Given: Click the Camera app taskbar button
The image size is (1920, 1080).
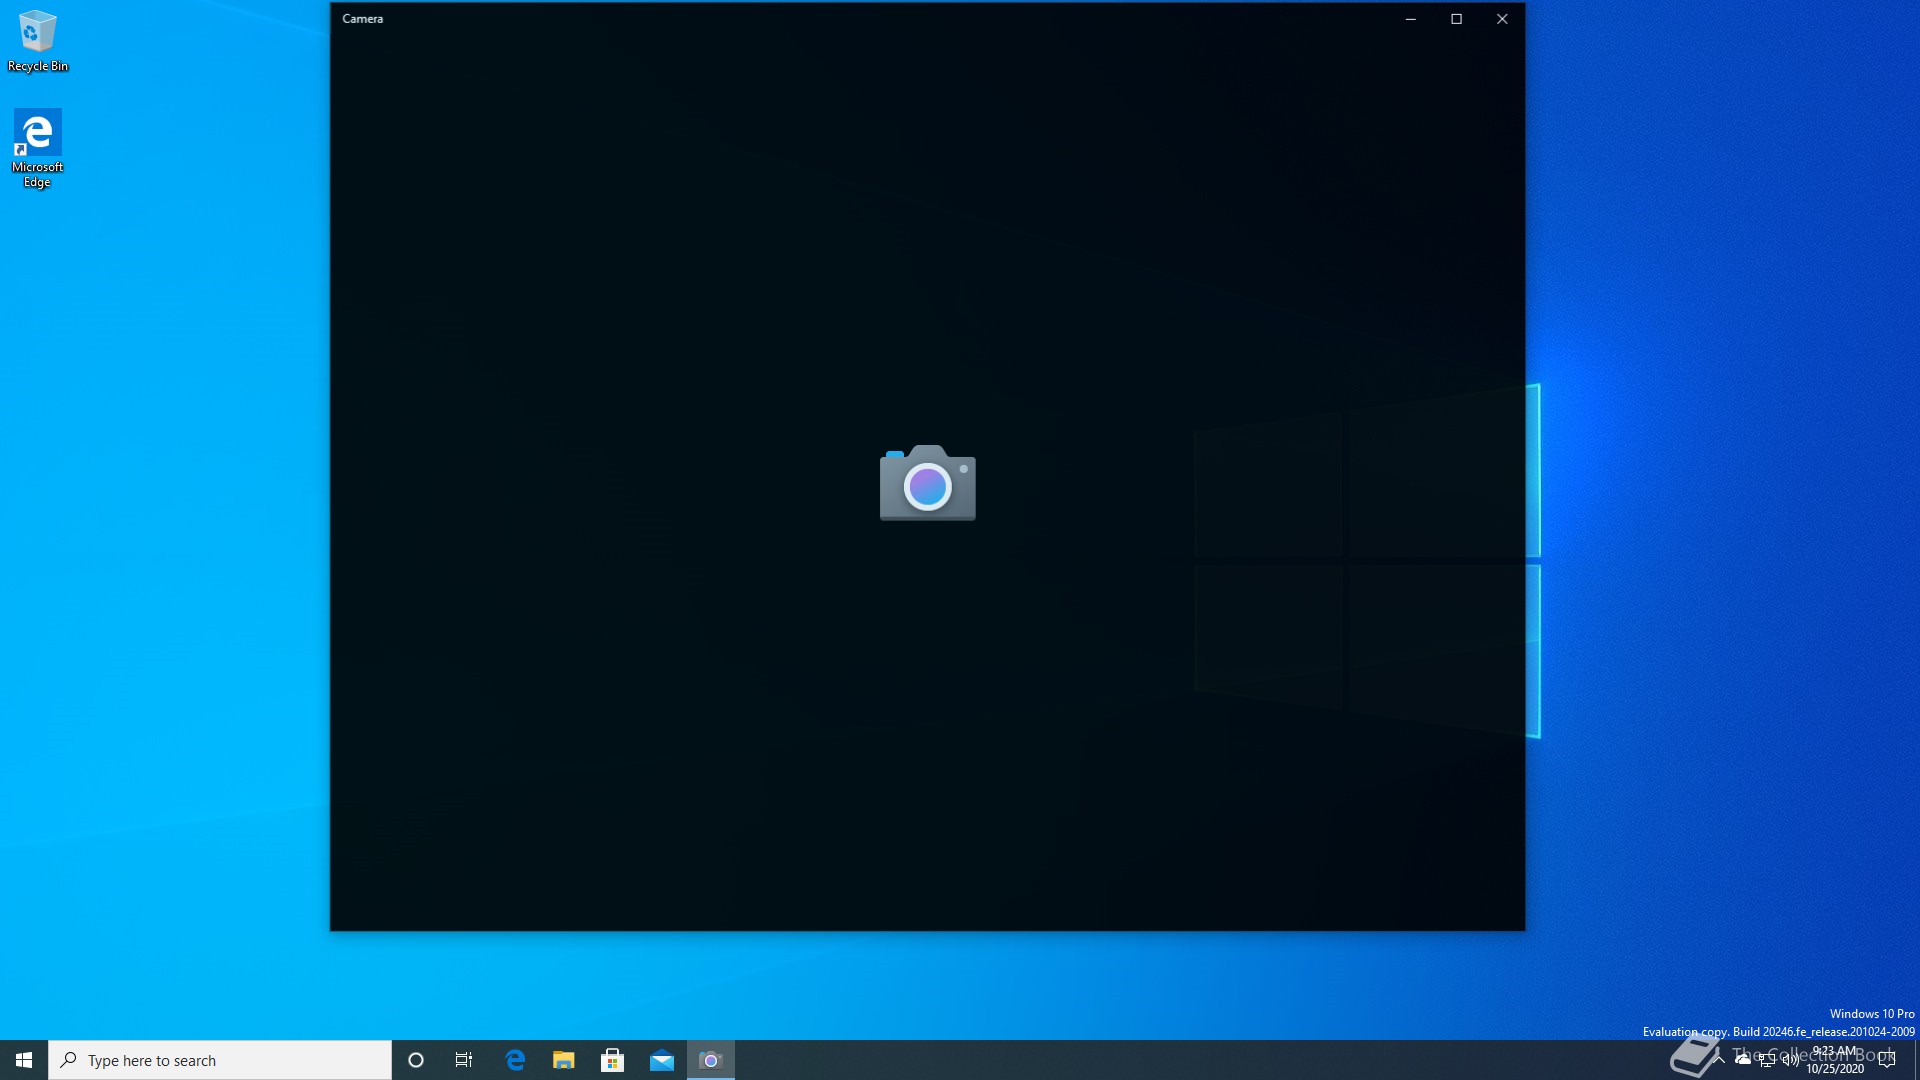Looking at the screenshot, I should point(711,1060).
